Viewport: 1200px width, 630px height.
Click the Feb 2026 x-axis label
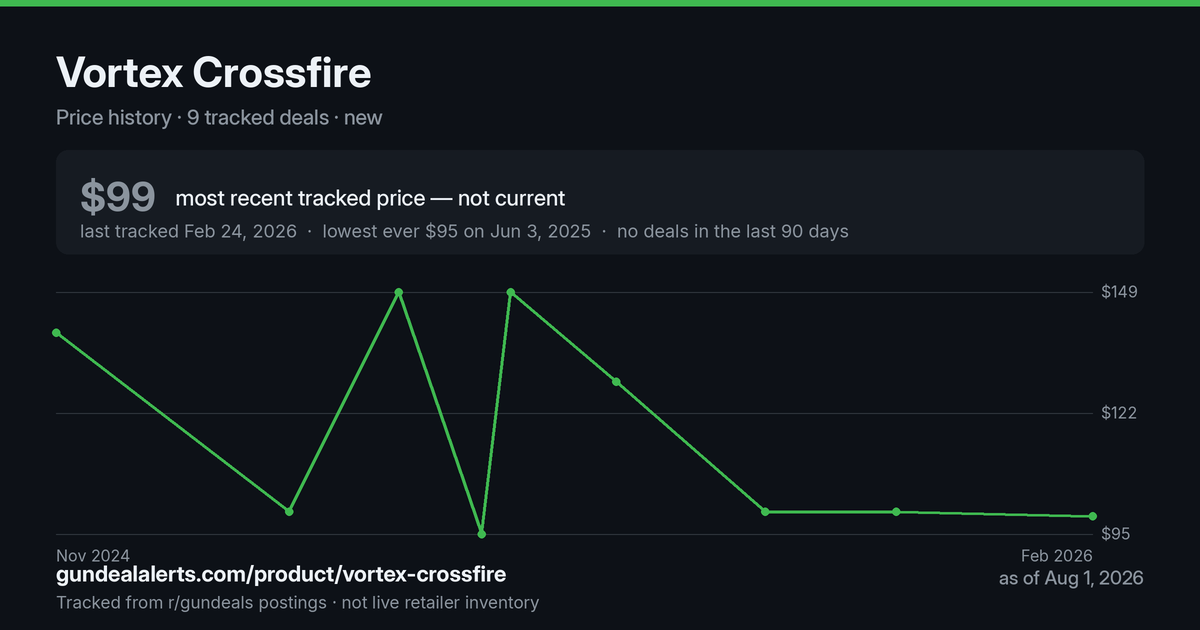click(1057, 555)
